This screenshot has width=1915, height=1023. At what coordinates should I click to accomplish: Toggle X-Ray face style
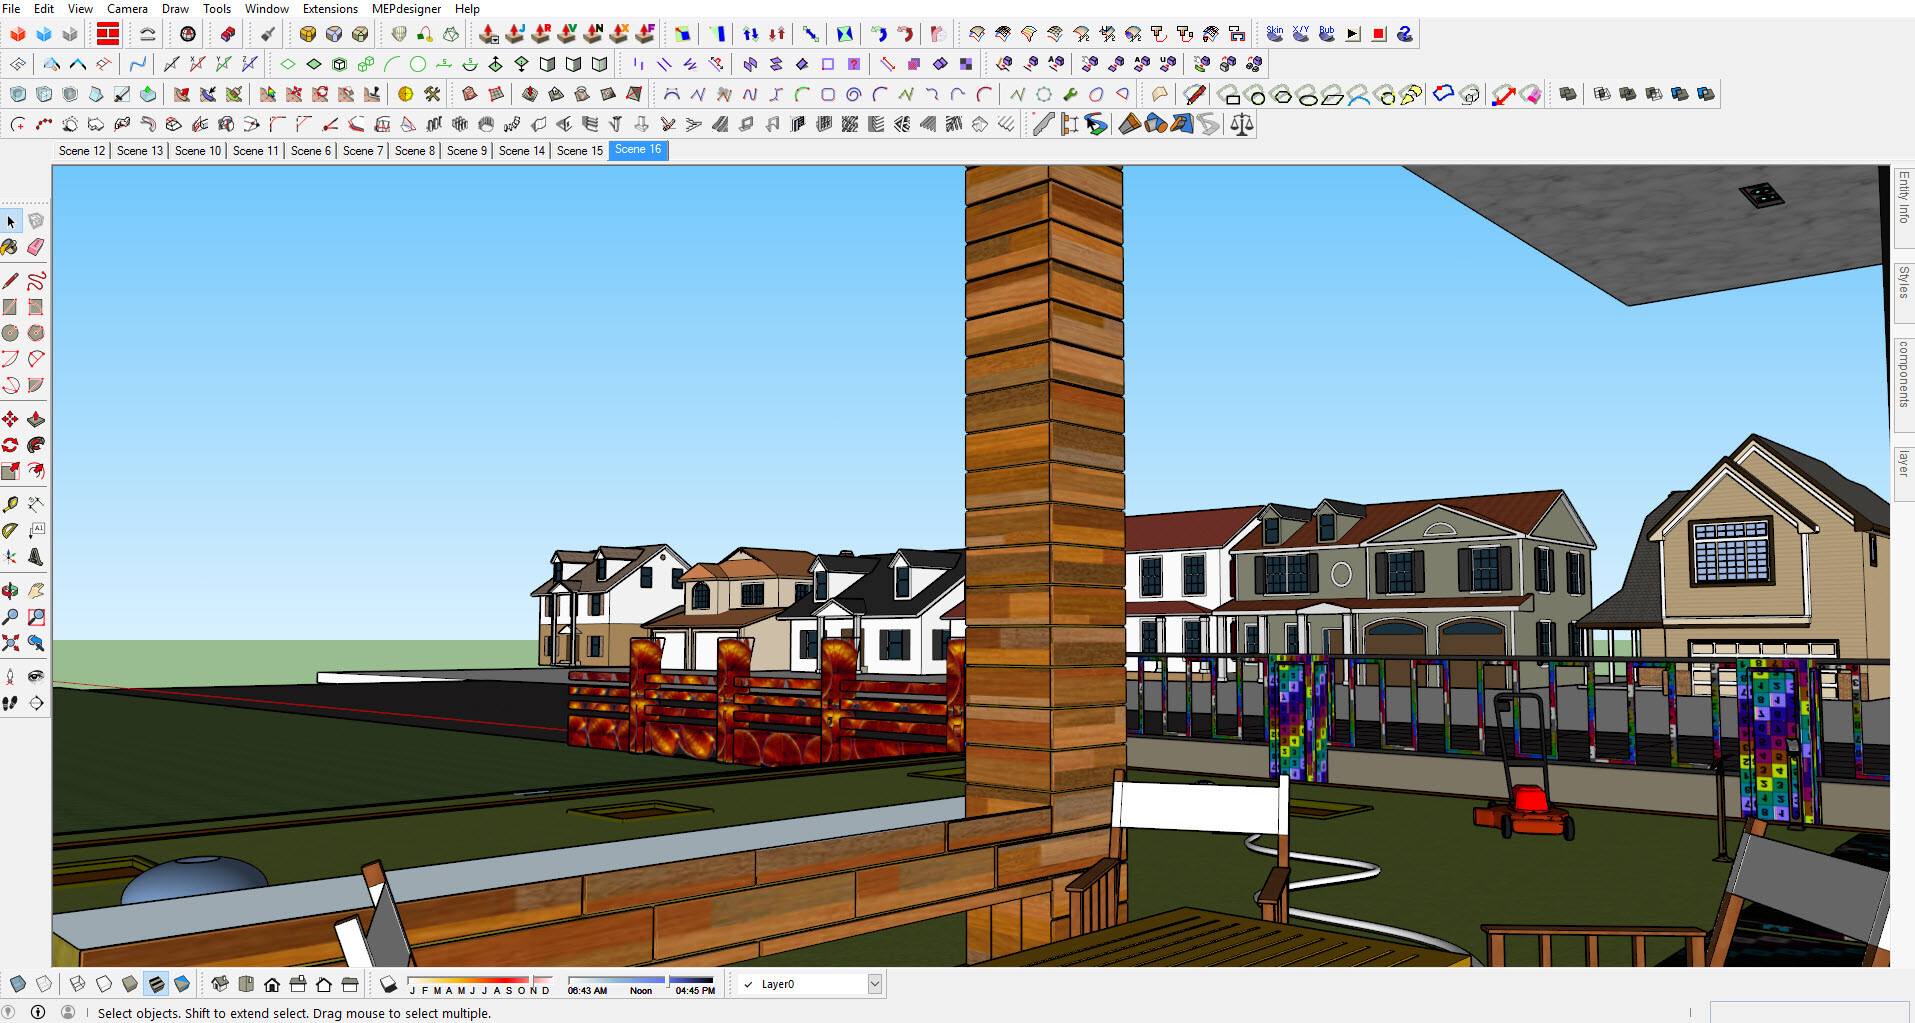point(18,984)
